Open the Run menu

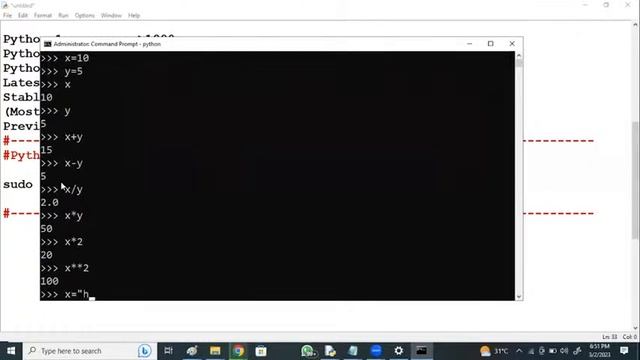pyautogui.click(x=63, y=16)
